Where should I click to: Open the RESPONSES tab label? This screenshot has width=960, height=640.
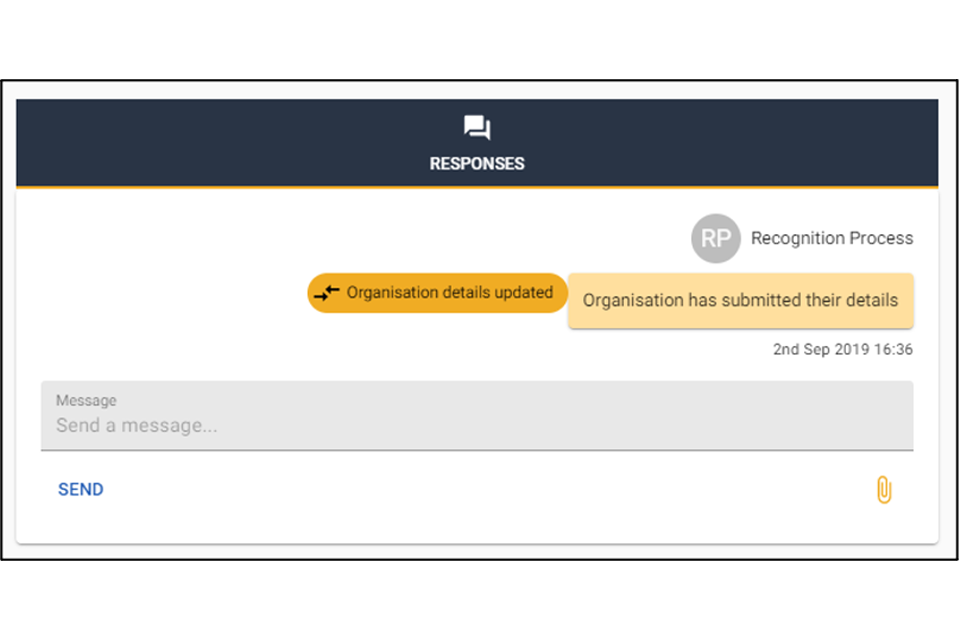point(477,163)
